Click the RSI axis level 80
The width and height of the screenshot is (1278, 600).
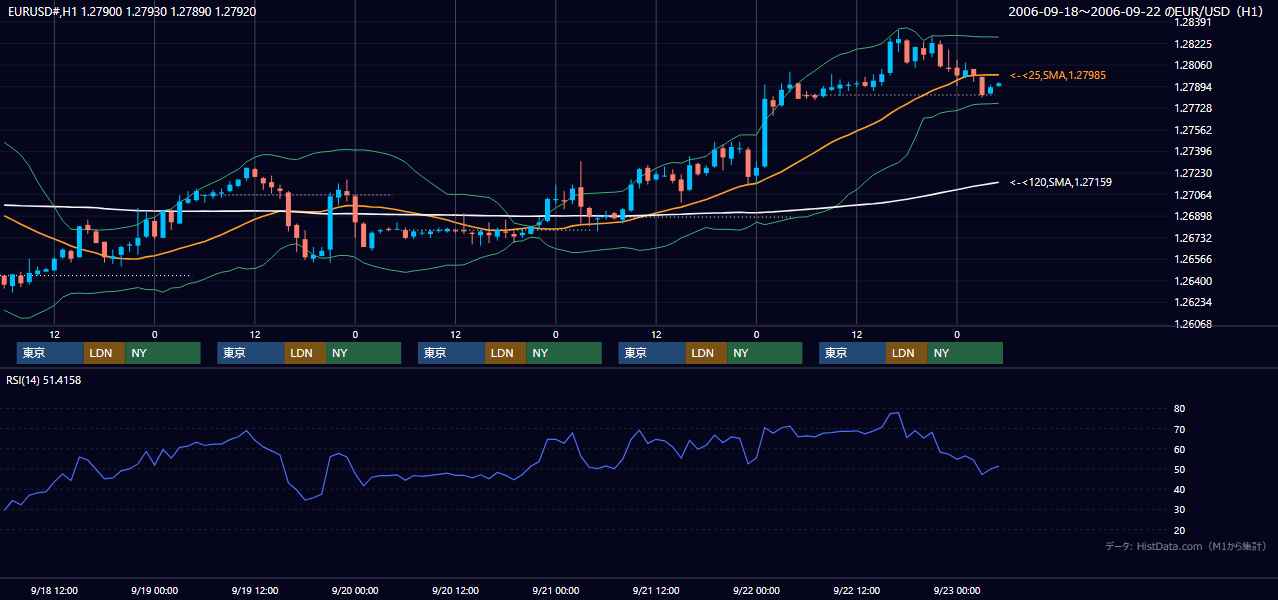tap(1180, 409)
